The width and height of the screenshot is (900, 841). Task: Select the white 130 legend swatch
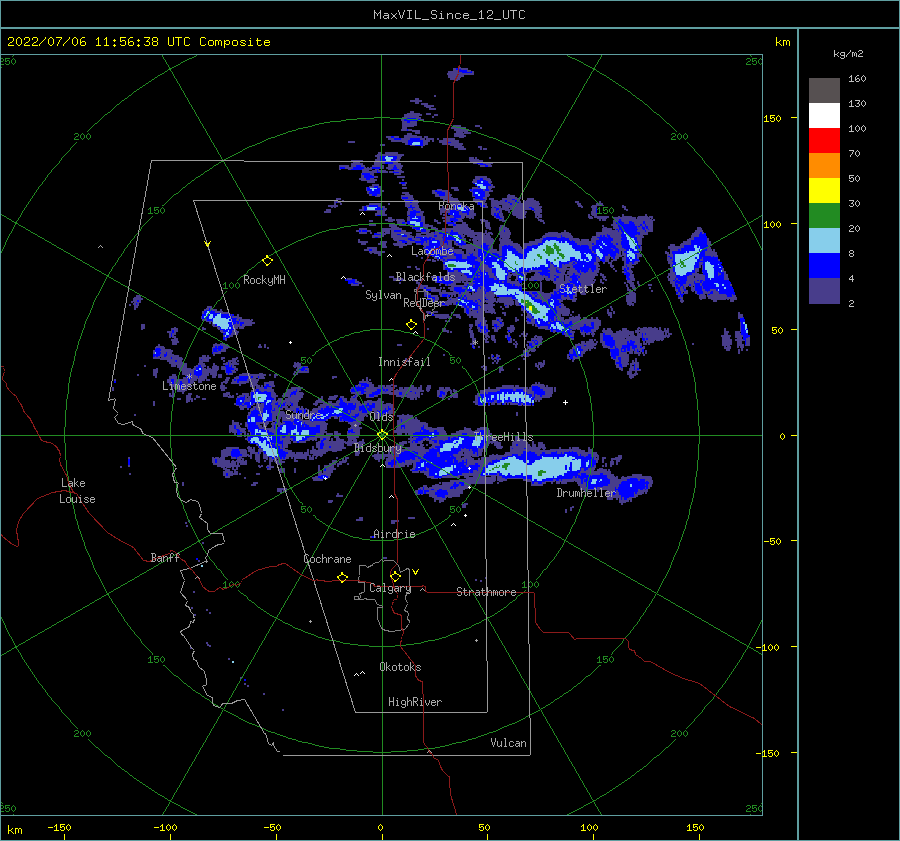pos(824,115)
